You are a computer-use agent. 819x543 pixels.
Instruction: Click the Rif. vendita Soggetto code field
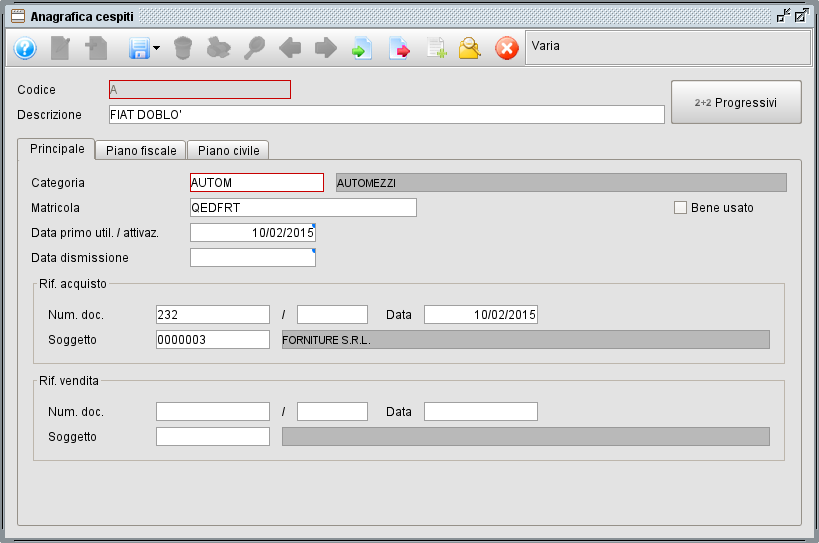tap(213, 437)
